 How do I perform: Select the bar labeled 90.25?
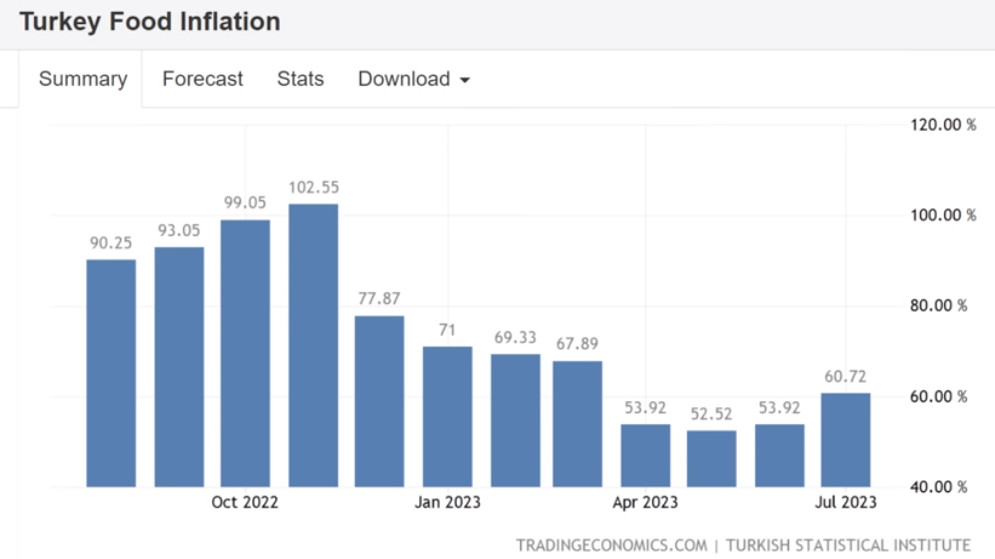click(111, 373)
